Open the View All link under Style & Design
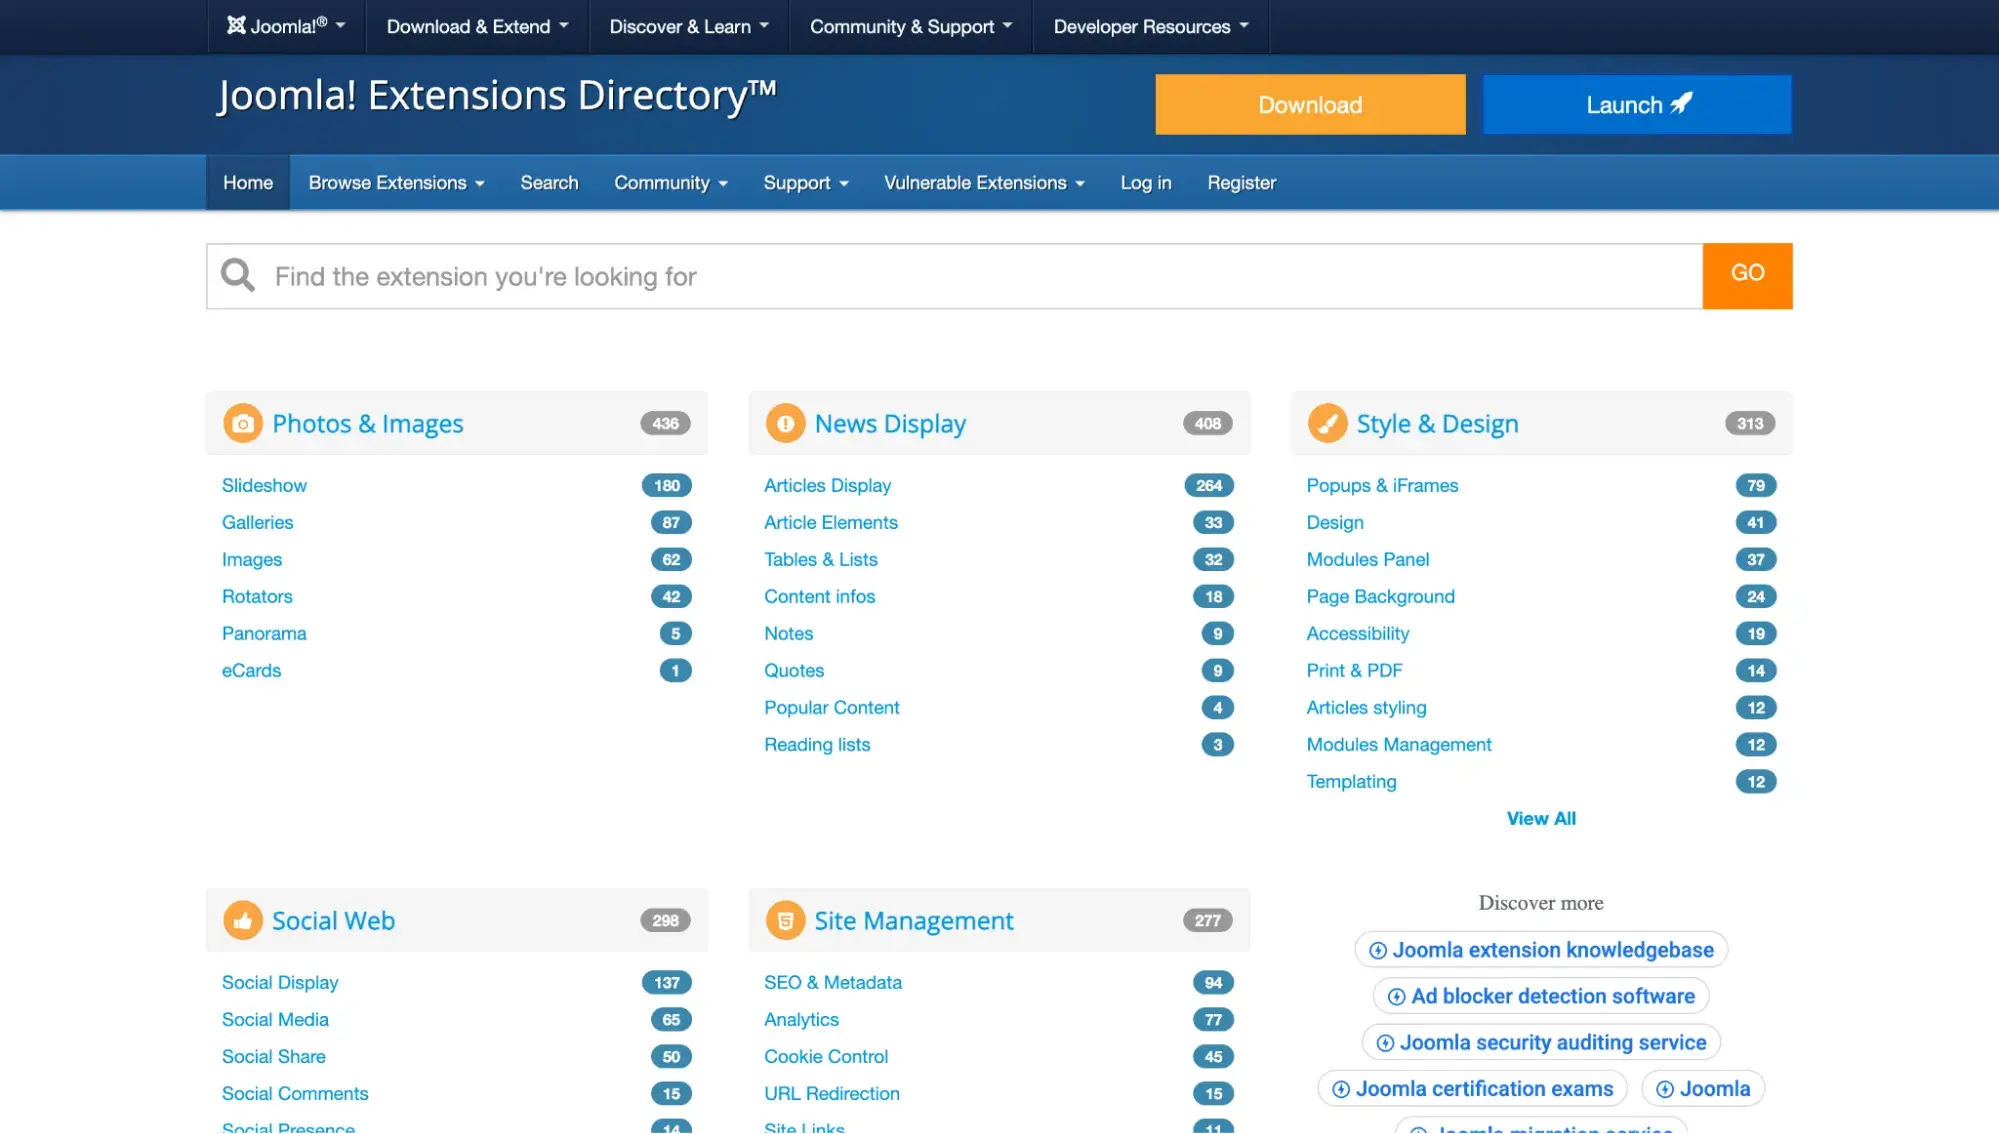1999x1134 pixels. [x=1541, y=818]
